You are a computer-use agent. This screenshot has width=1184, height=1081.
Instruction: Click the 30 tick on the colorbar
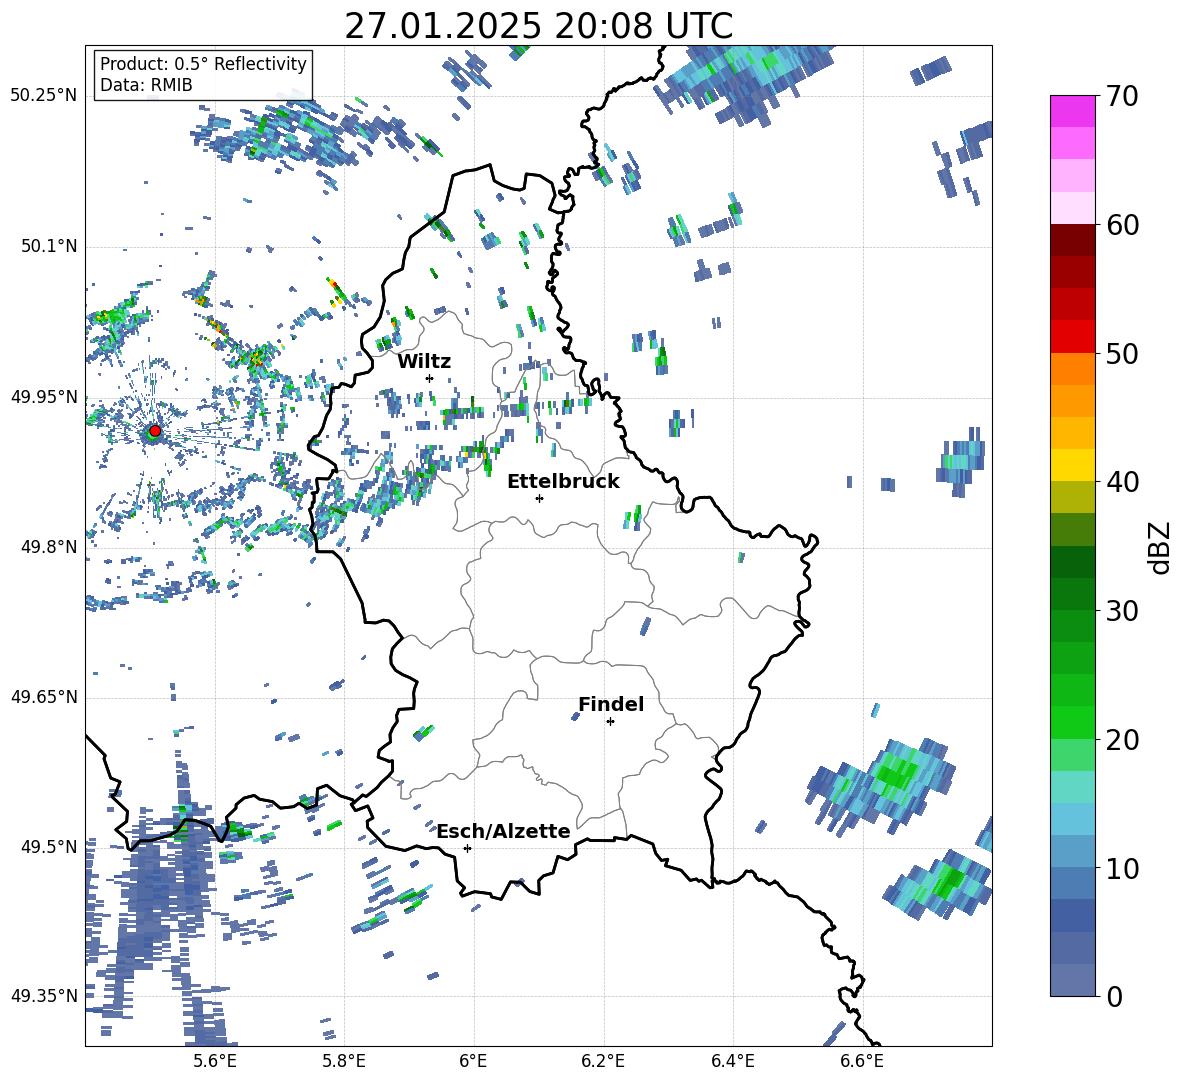click(x=1122, y=610)
